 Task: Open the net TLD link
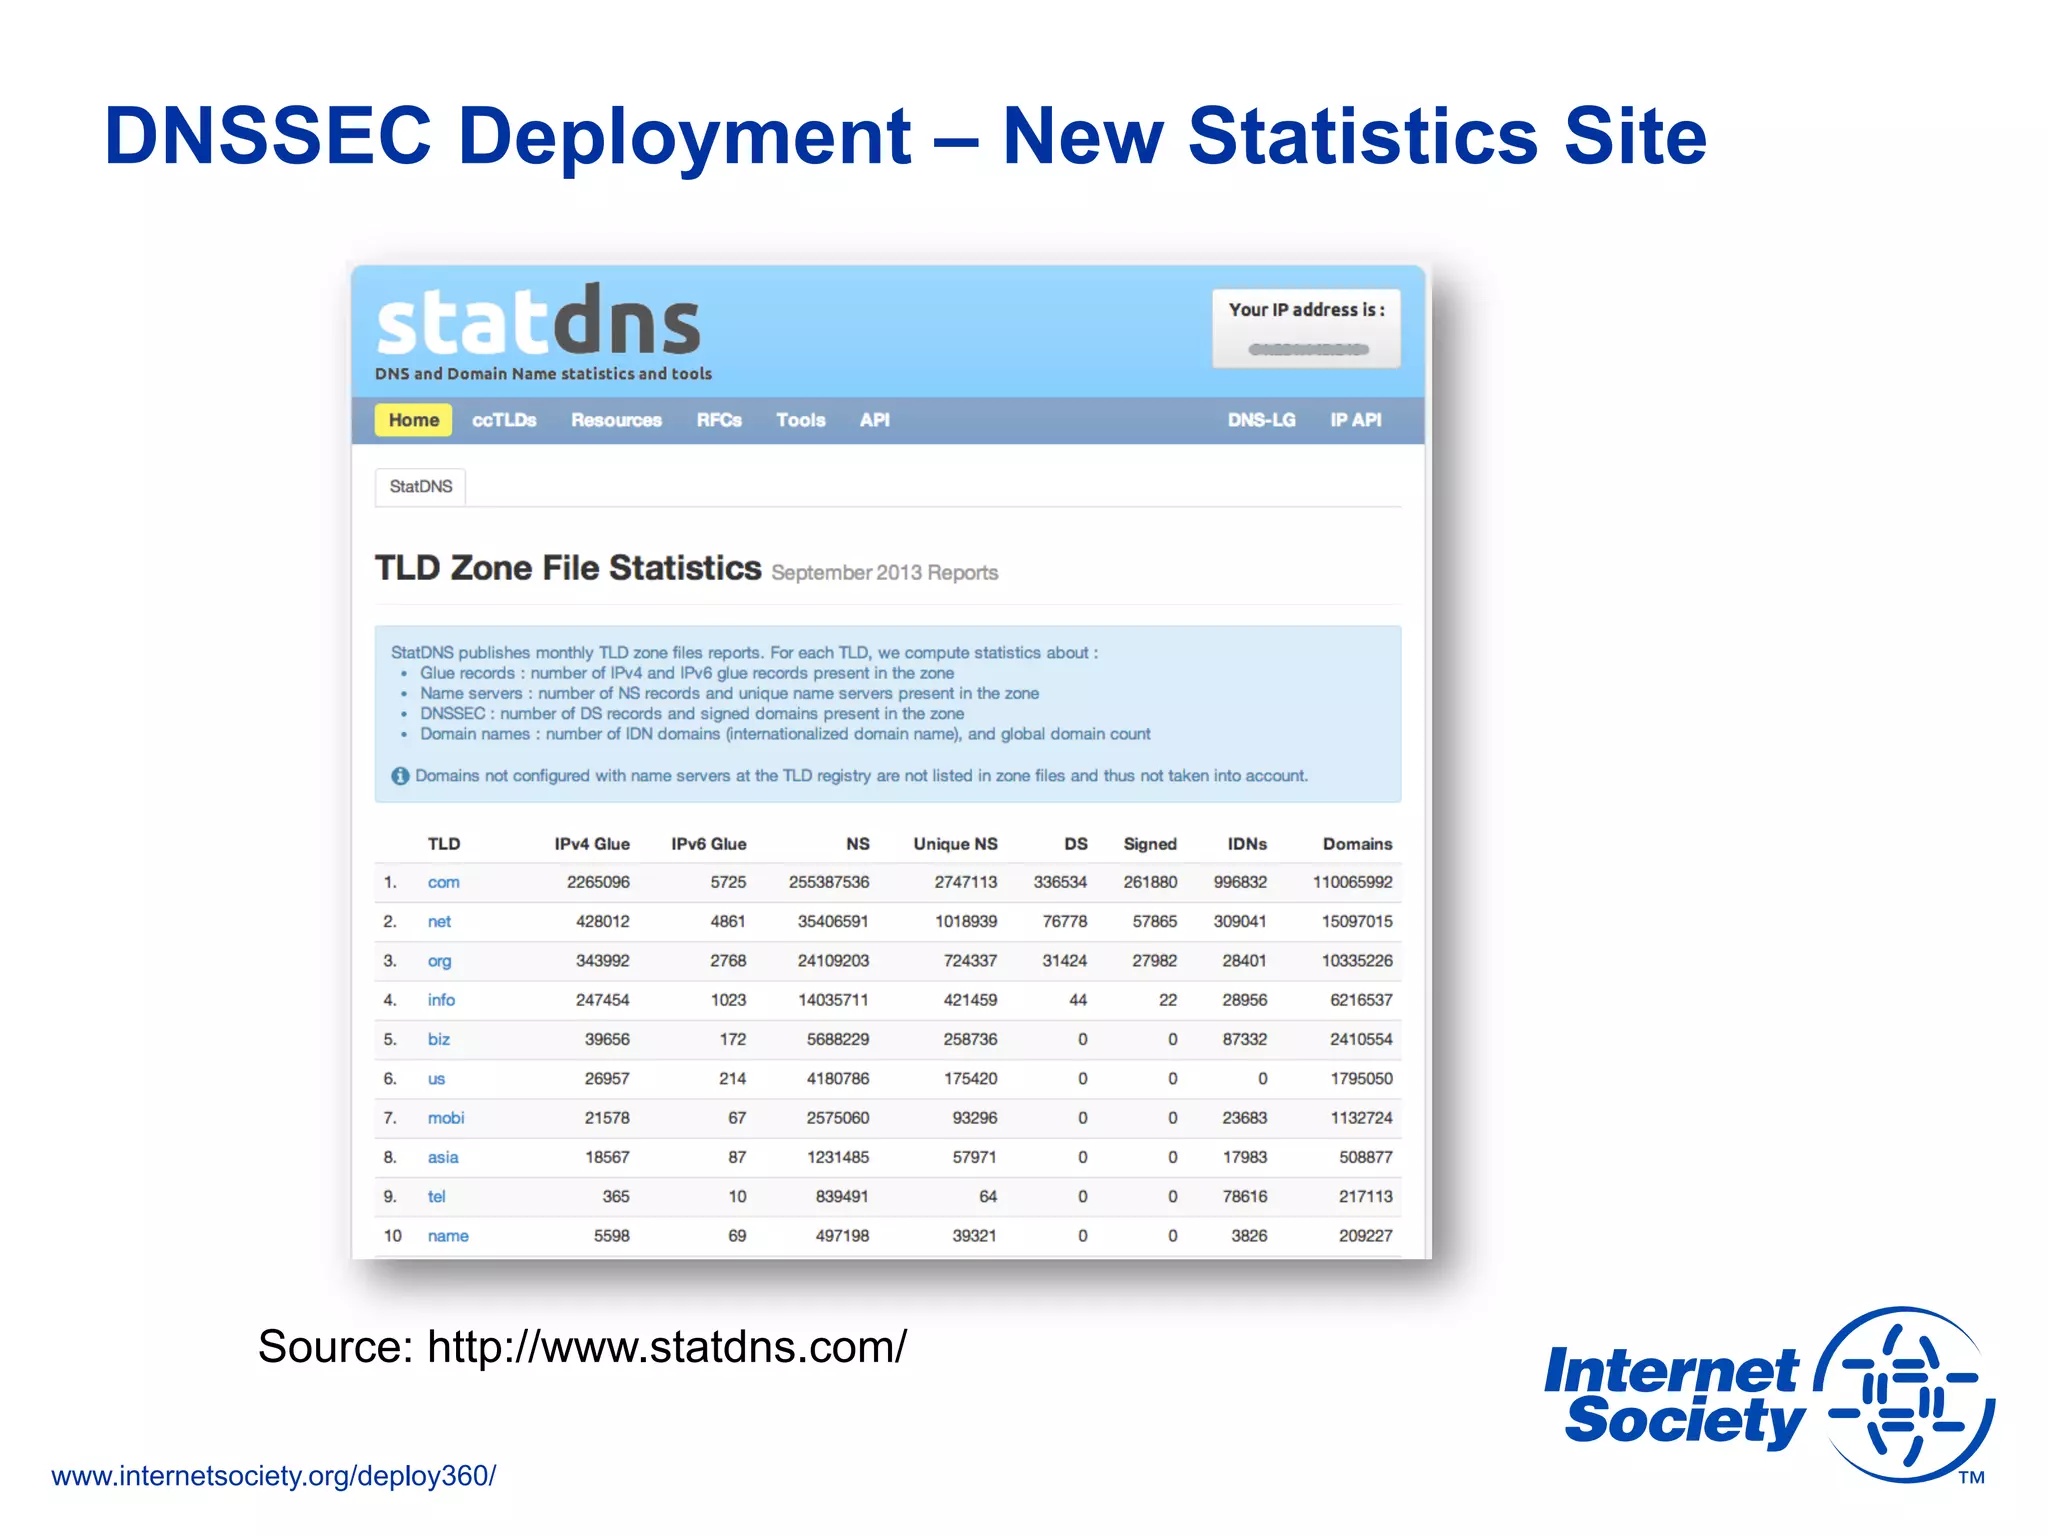pyautogui.click(x=439, y=922)
